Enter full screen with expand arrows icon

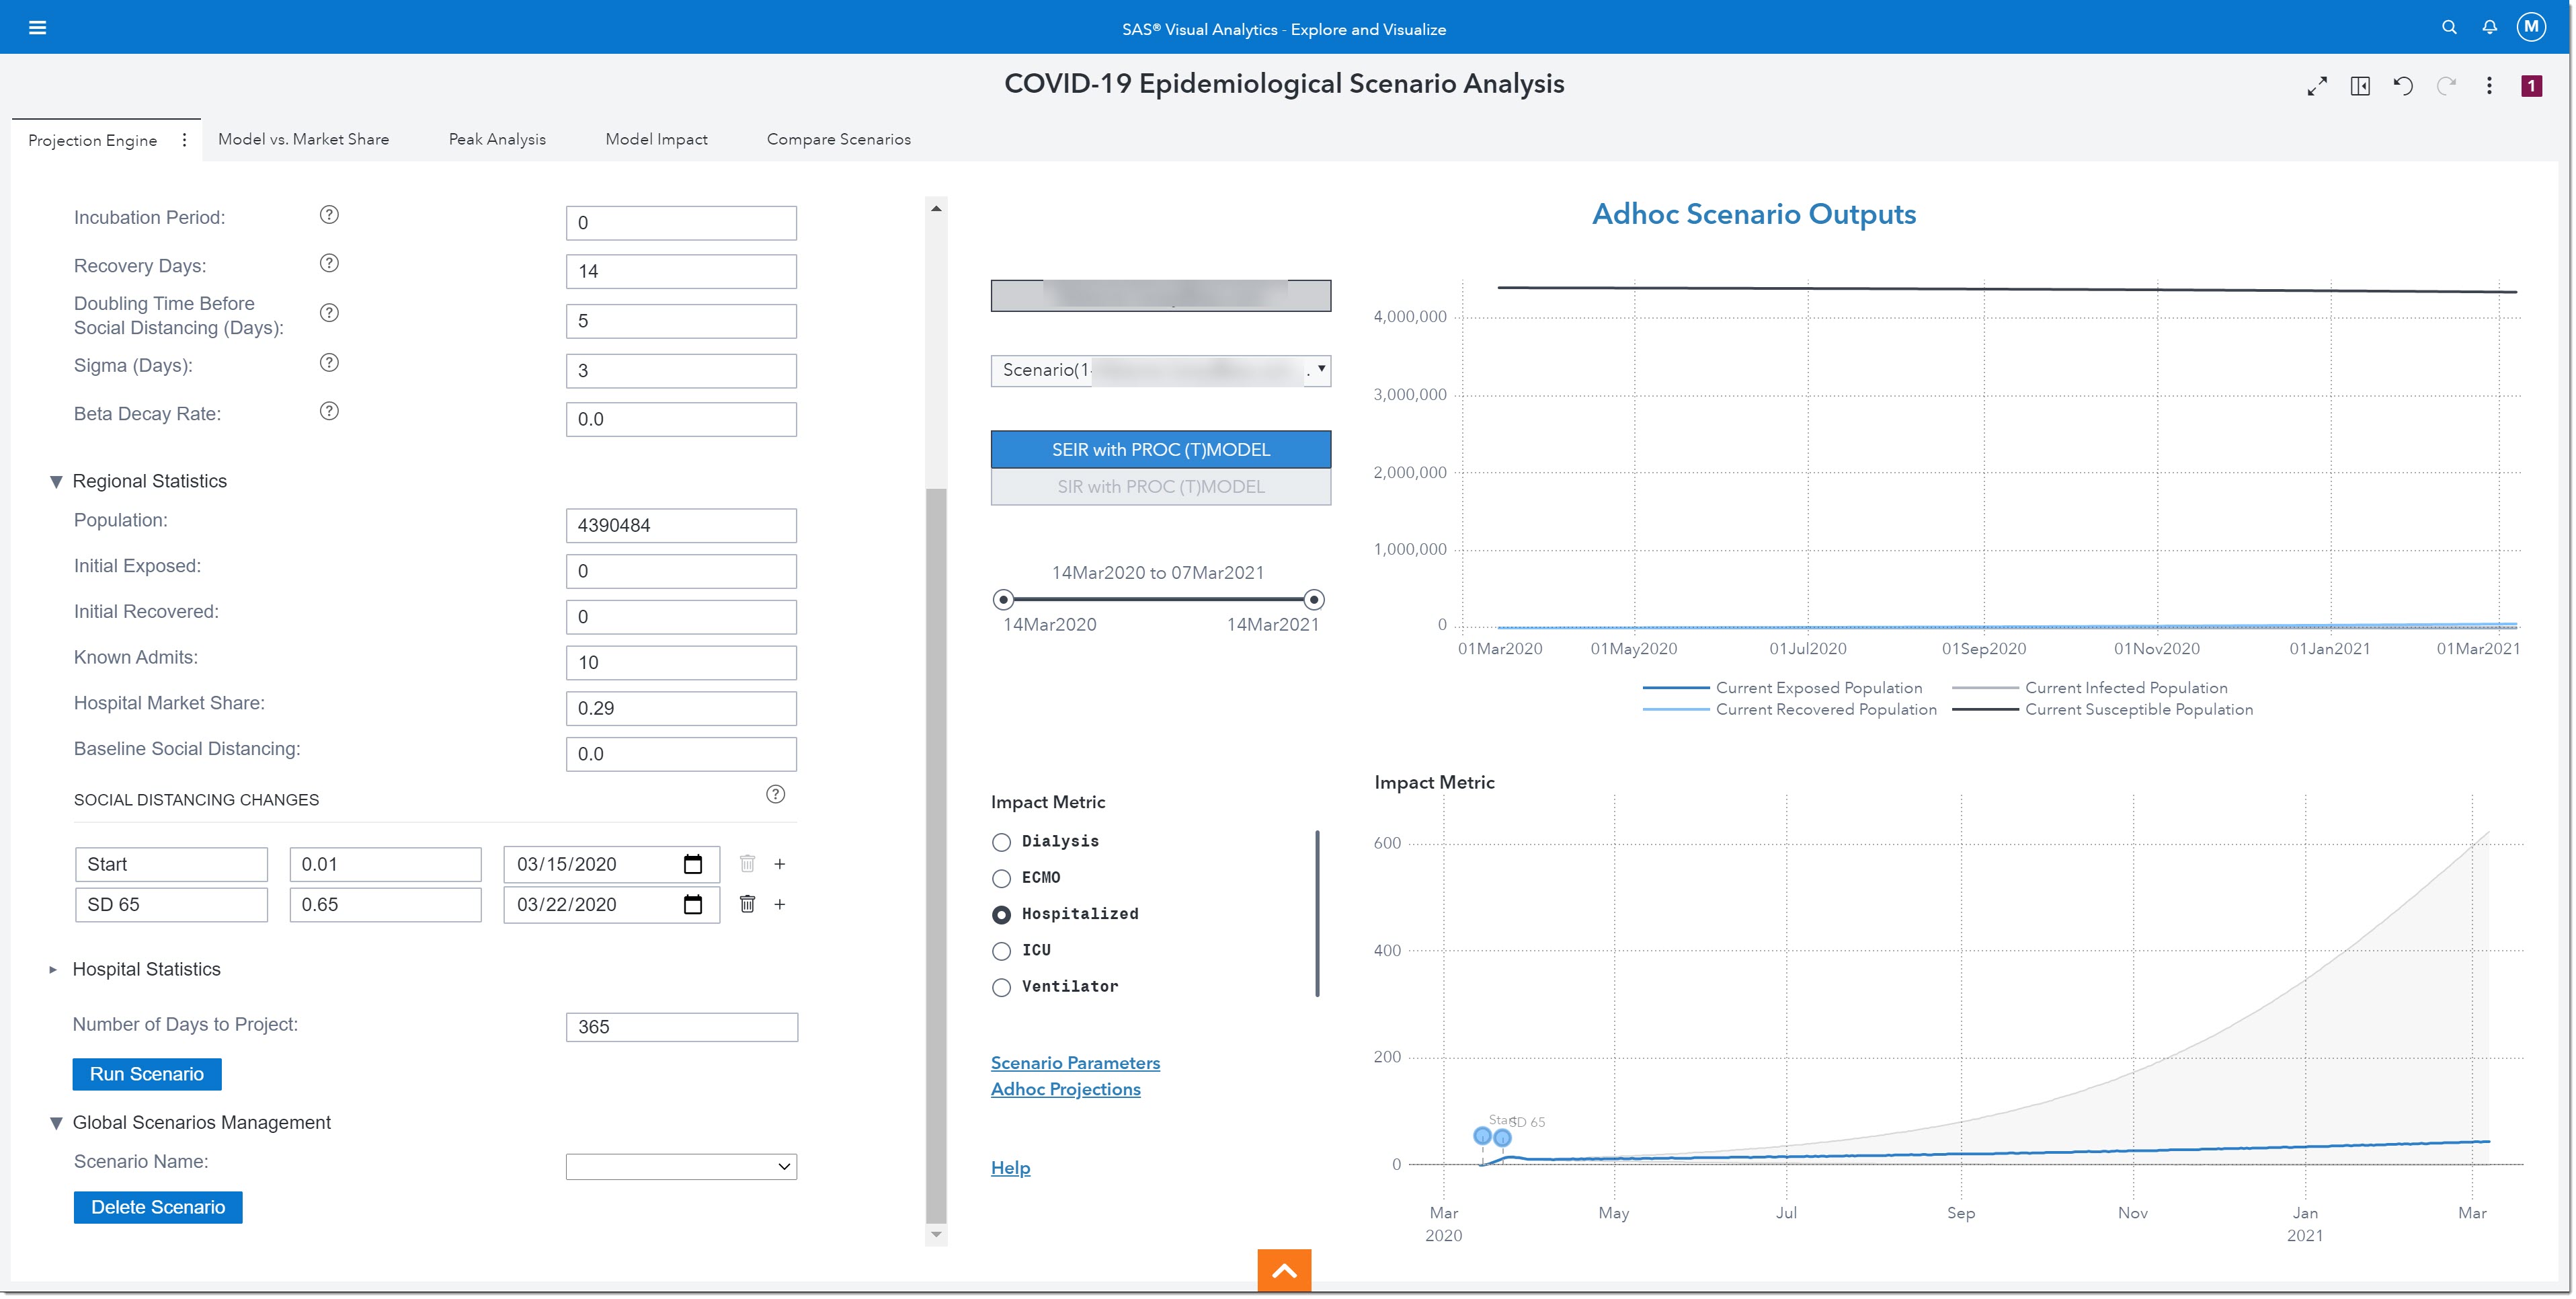click(x=2317, y=86)
